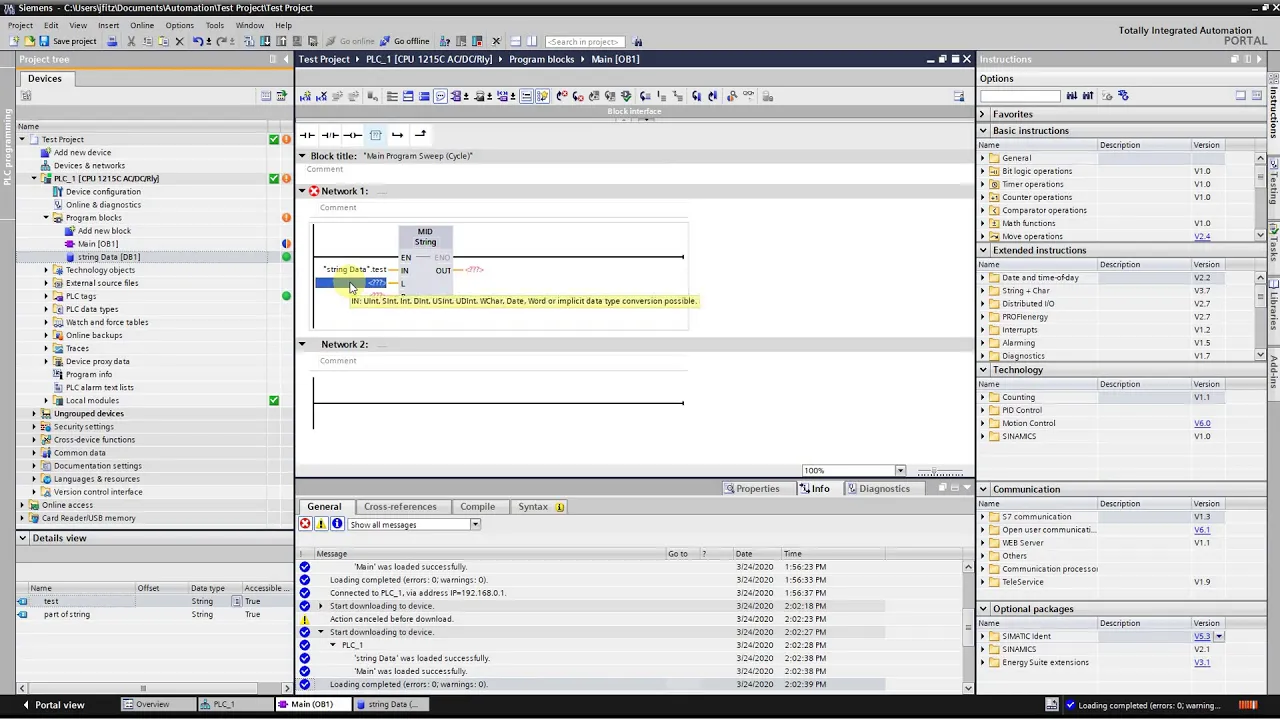
Task: Click Delete network icon in editor toolbar
Action: click(x=321, y=96)
